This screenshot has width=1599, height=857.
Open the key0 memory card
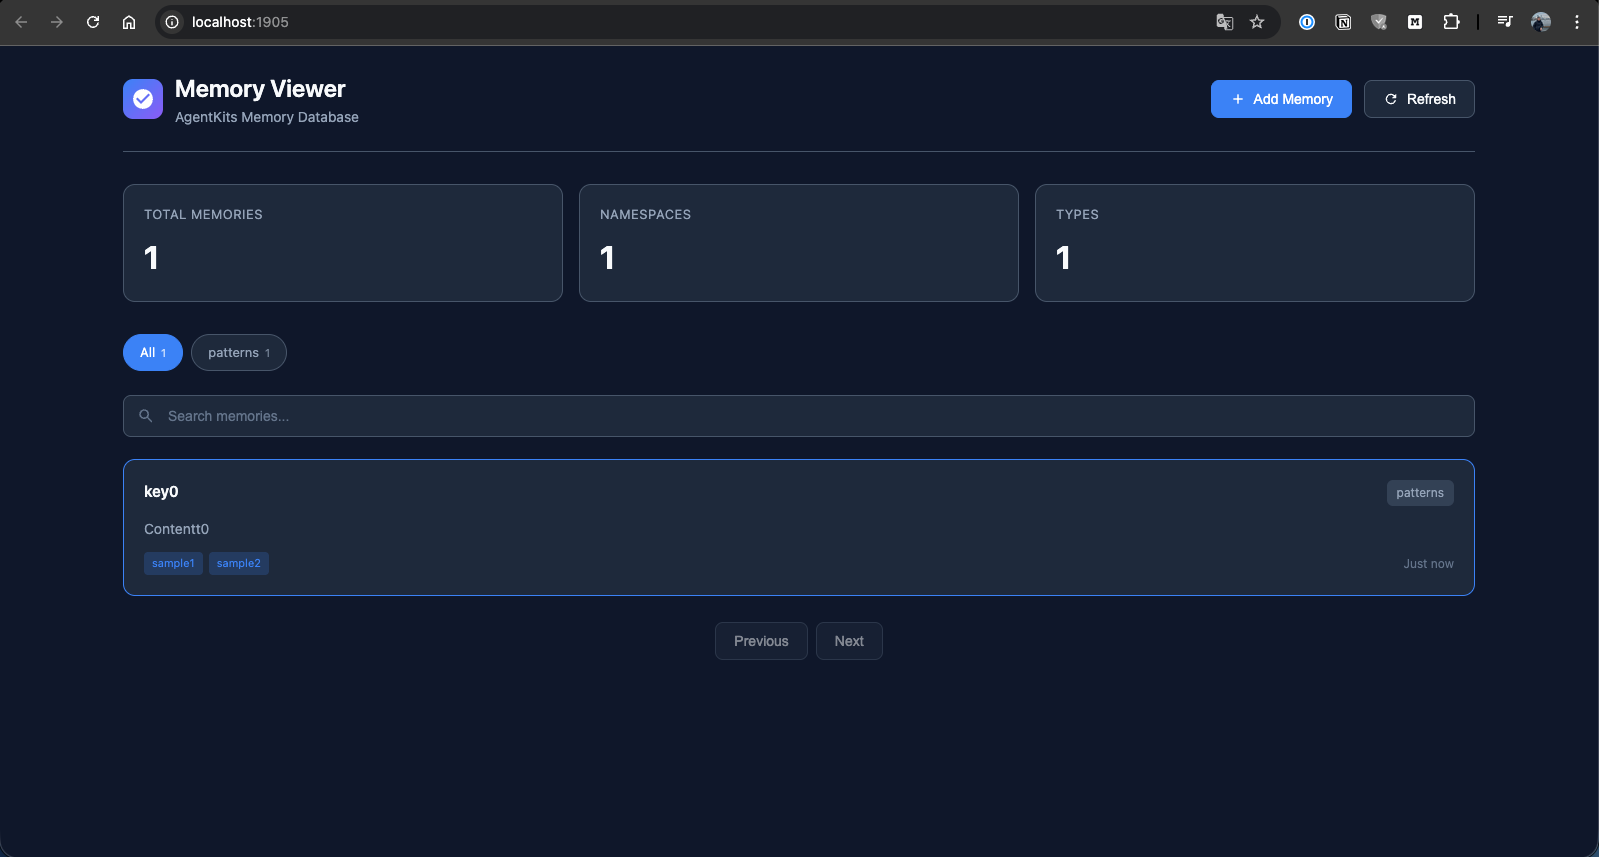click(x=798, y=527)
